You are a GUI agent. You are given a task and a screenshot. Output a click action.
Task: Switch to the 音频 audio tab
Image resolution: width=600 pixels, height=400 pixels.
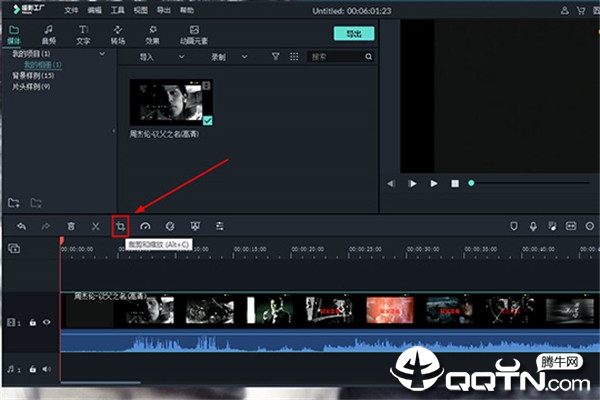pyautogui.click(x=49, y=35)
